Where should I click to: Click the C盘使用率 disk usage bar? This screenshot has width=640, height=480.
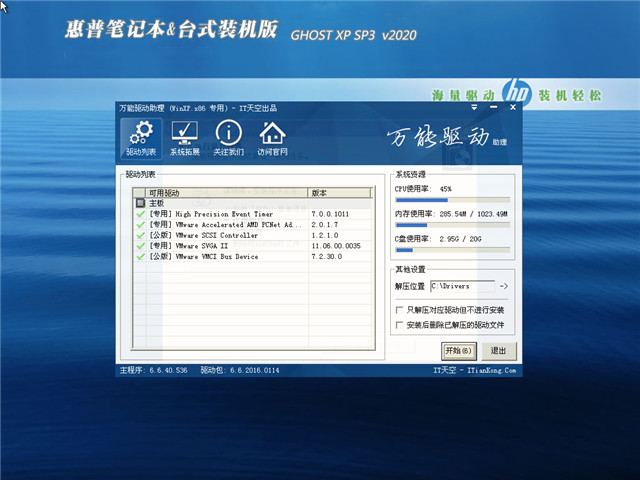pos(452,250)
